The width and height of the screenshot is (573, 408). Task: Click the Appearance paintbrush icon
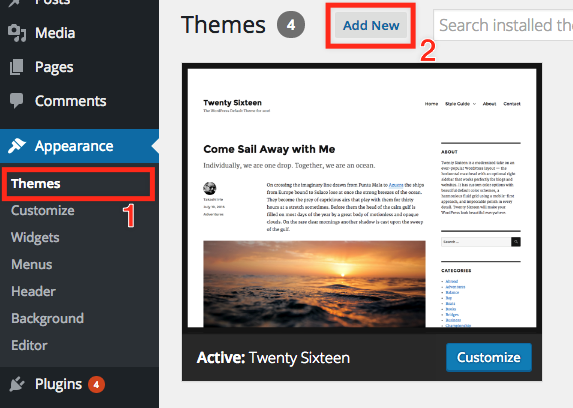coord(17,146)
